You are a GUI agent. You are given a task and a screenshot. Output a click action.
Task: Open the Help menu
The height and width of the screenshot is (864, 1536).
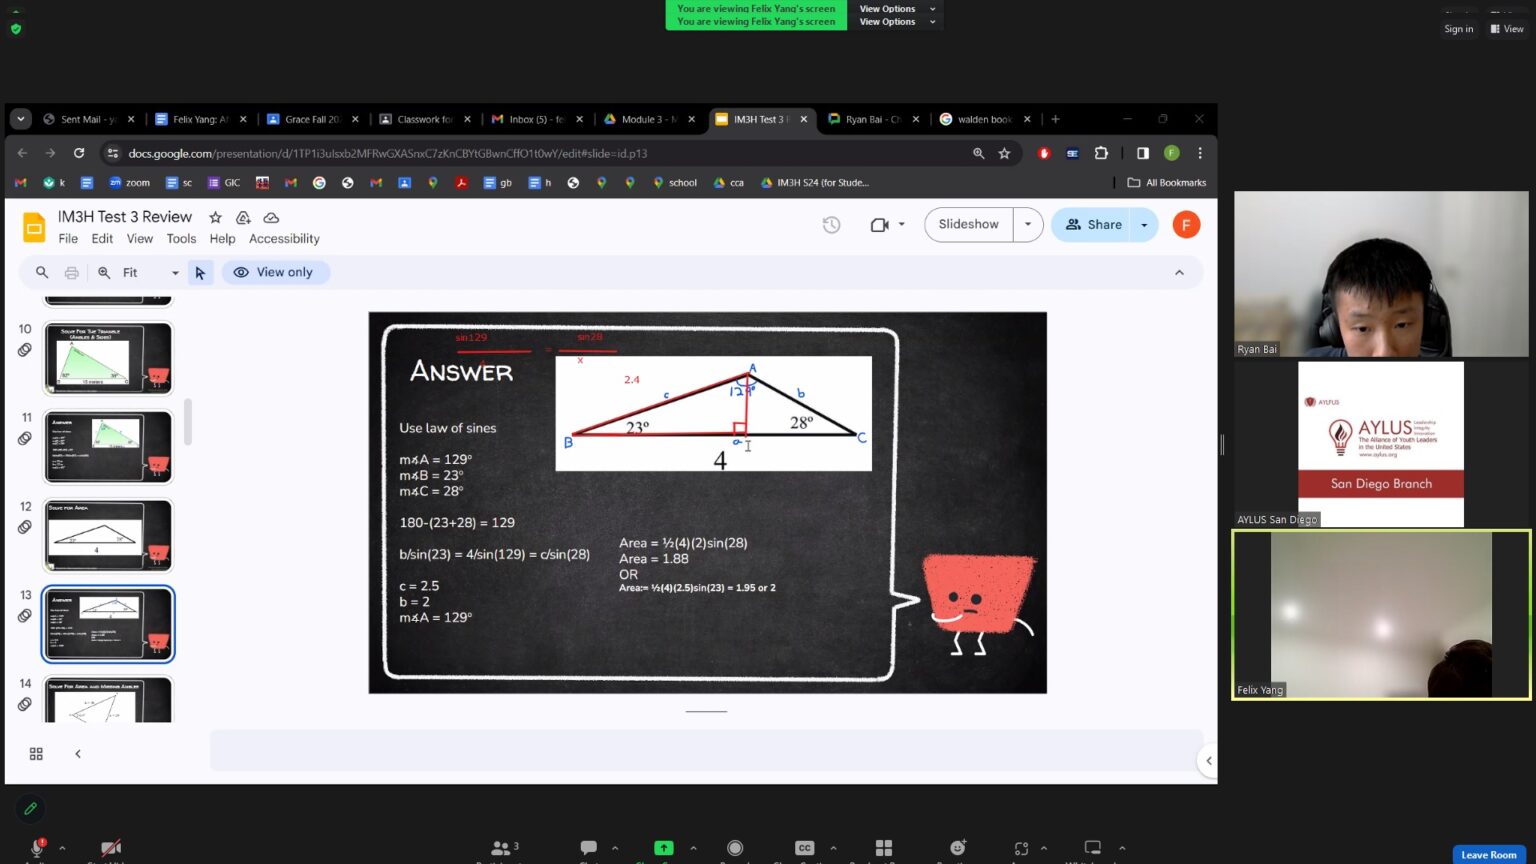[x=222, y=239]
